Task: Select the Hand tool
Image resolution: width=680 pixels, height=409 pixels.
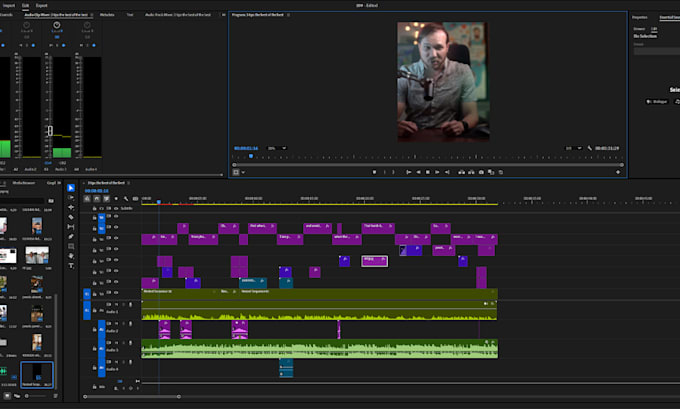Action: click(71, 256)
